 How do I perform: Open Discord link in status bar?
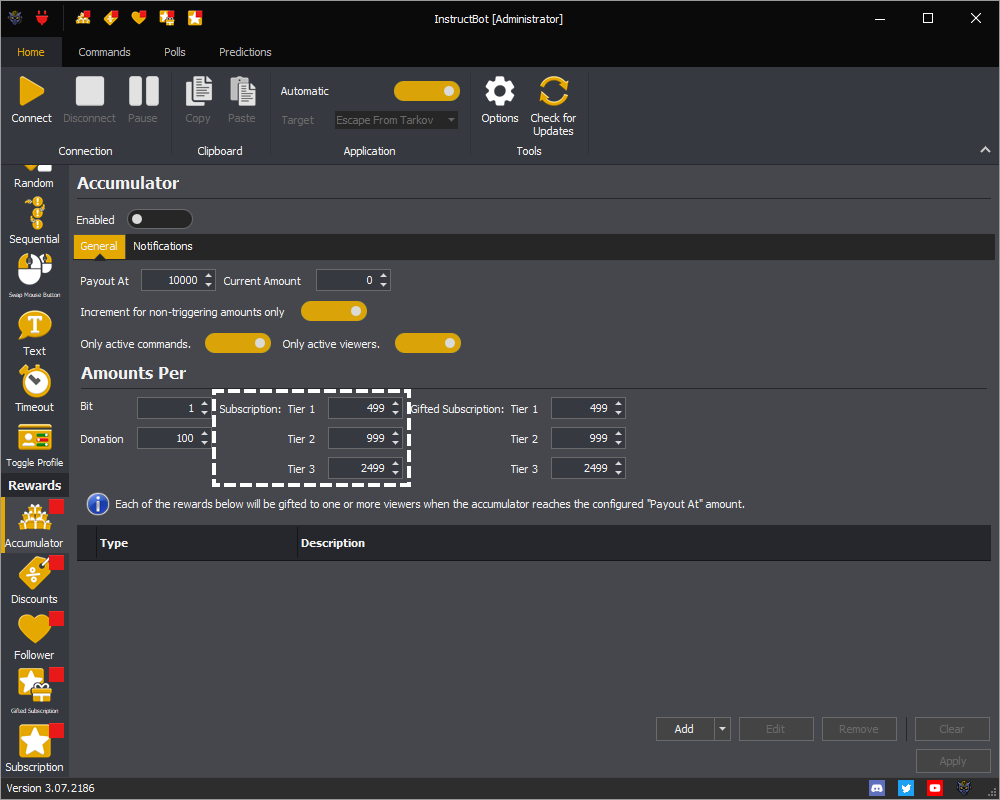click(x=878, y=788)
